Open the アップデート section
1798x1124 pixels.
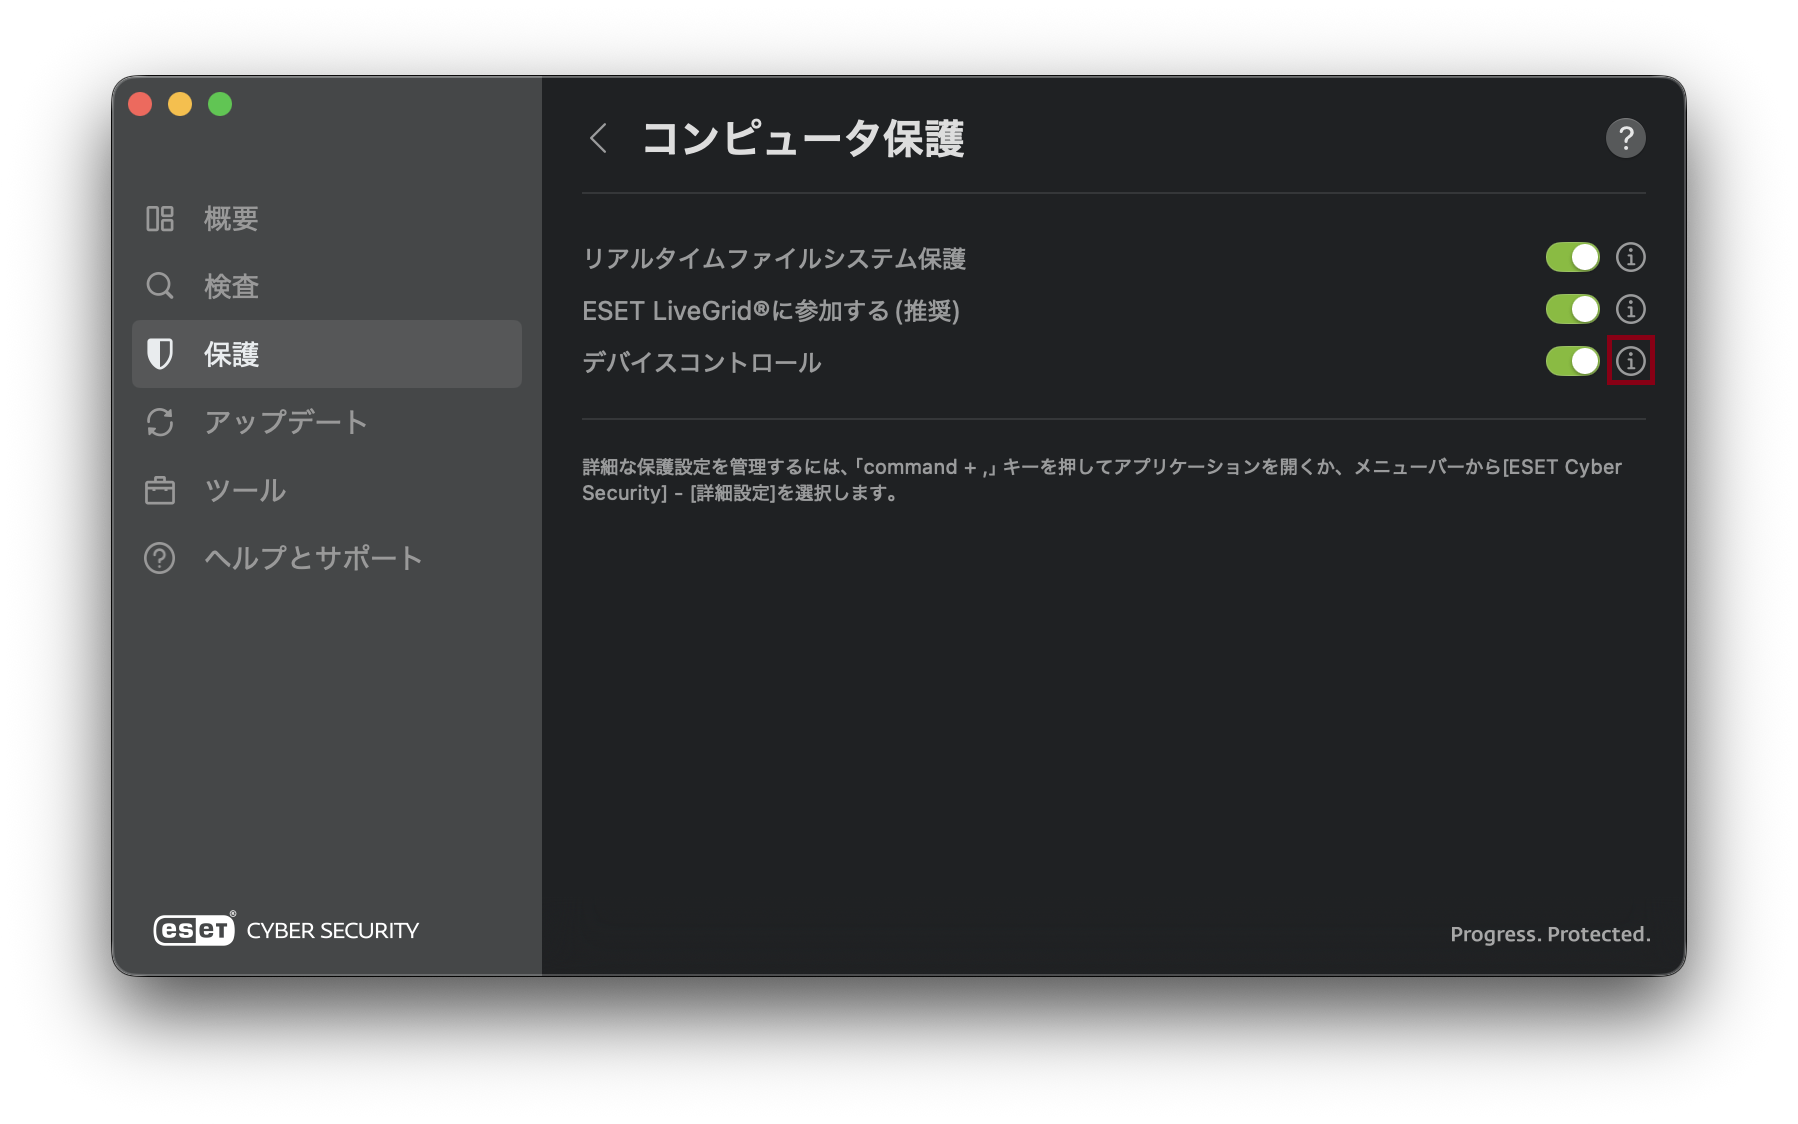click(286, 422)
